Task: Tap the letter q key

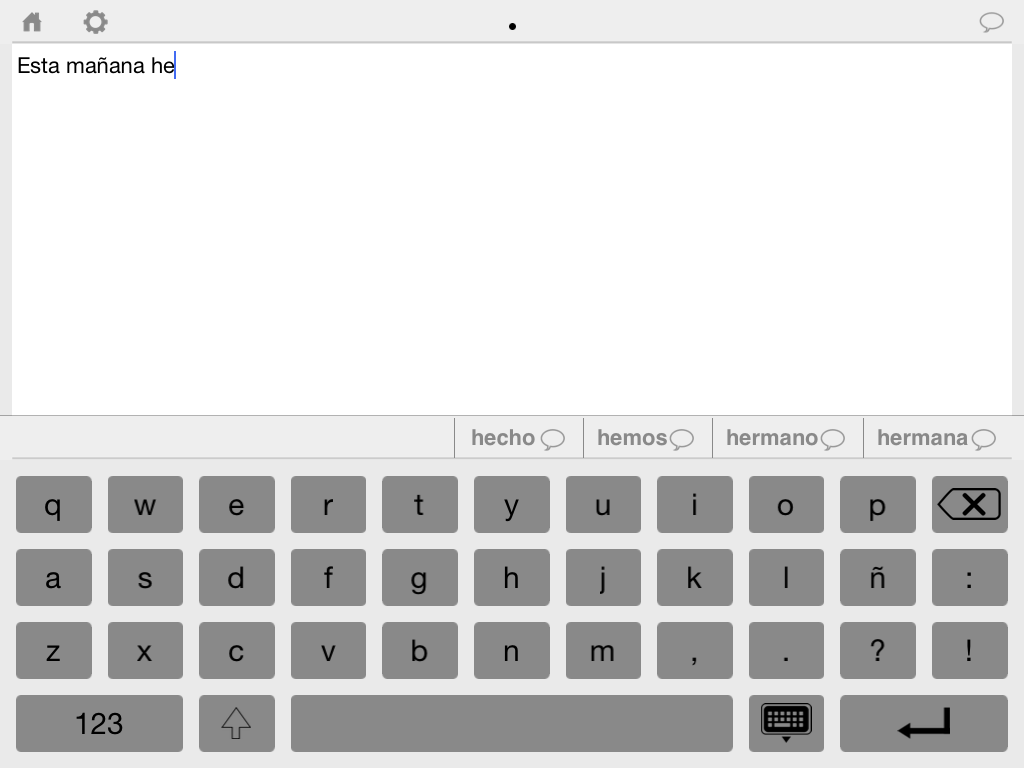Action: (53, 505)
